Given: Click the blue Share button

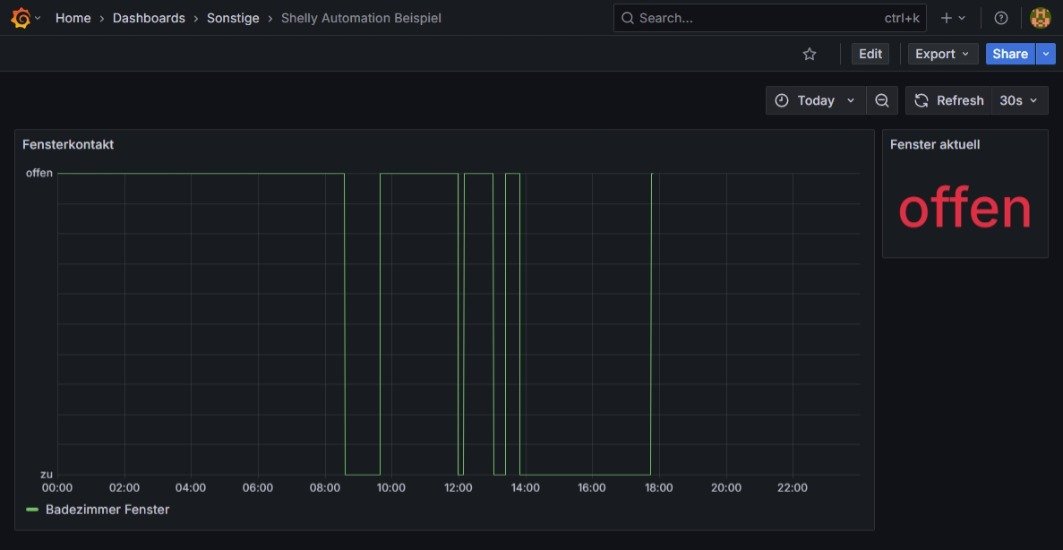Looking at the screenshot, I should click(1009, 54).
